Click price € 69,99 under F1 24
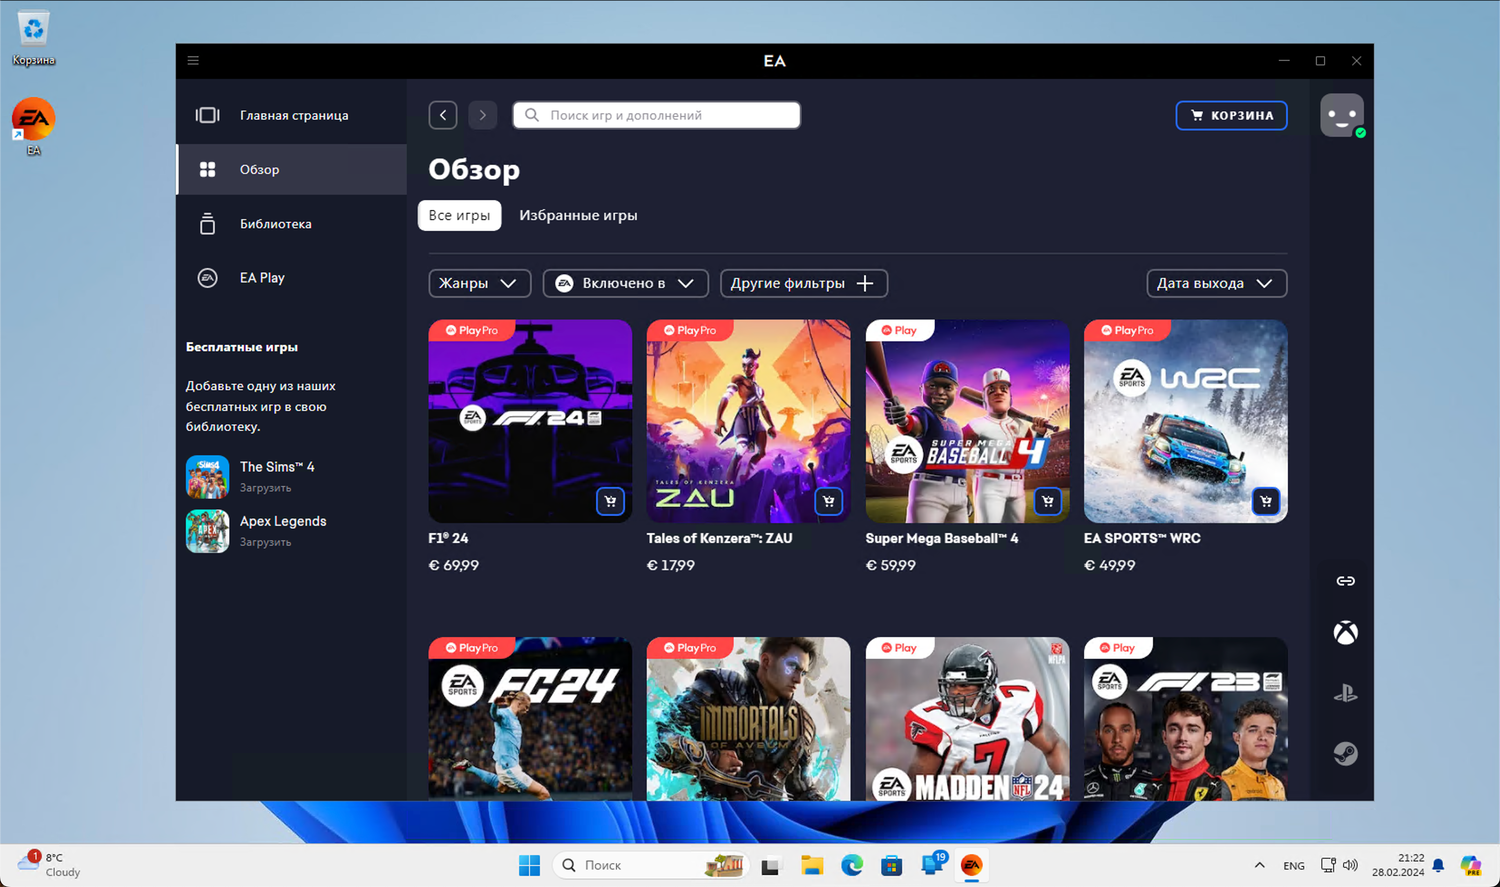The width and height of the screenshot is (1500, 887). [454, 565]
